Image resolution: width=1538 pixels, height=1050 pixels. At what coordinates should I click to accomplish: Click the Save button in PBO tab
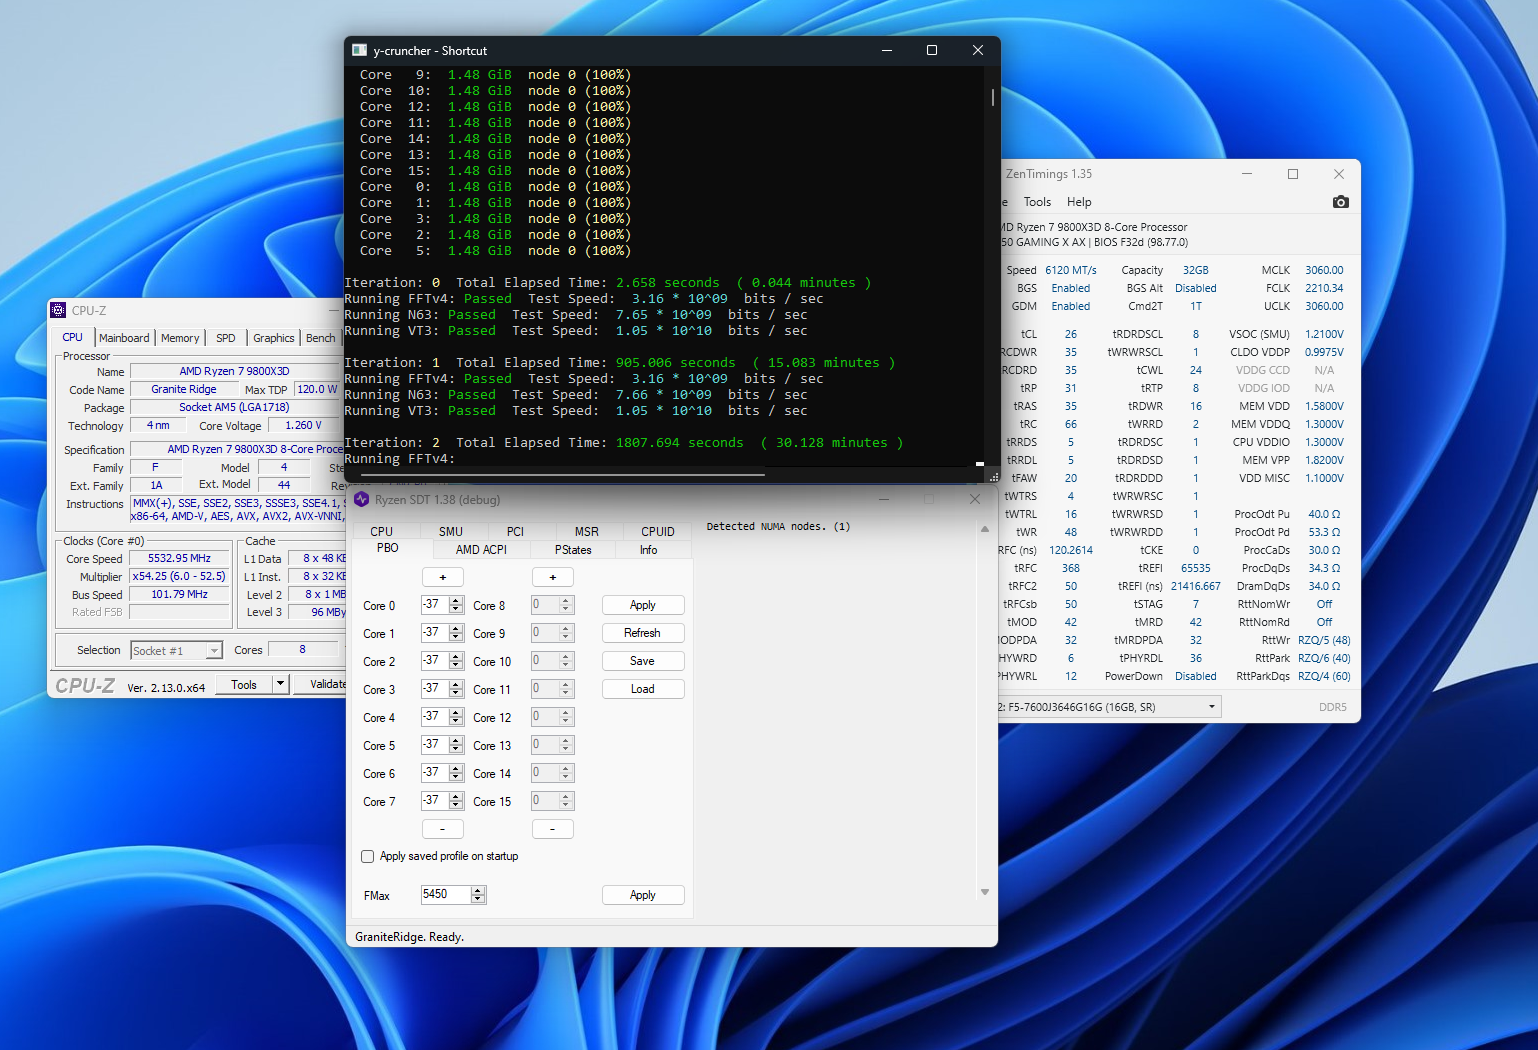click(x=642, y=661)
